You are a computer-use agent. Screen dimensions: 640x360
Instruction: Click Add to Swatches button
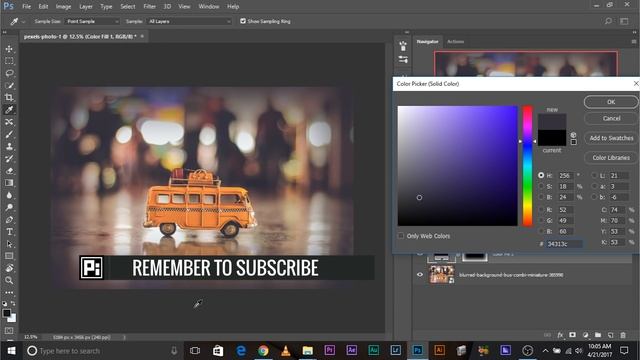tap(611, 138)
